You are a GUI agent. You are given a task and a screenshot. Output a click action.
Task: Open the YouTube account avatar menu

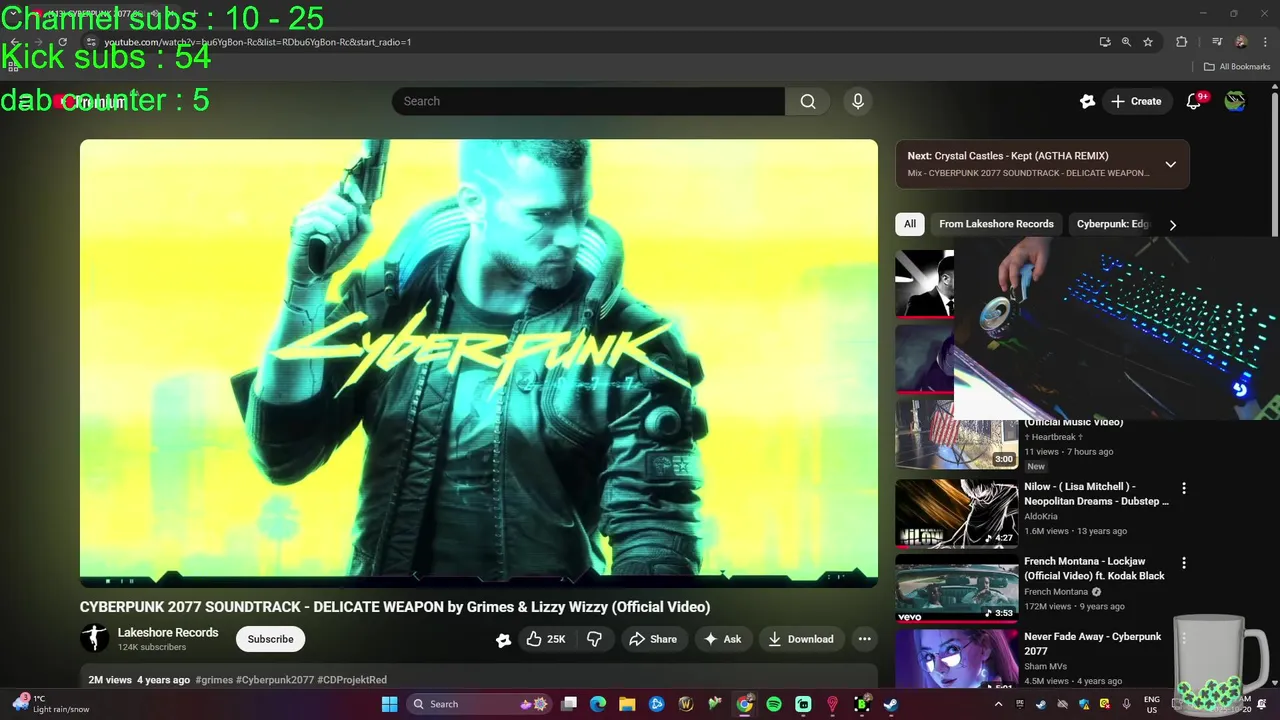[1235, 101]
